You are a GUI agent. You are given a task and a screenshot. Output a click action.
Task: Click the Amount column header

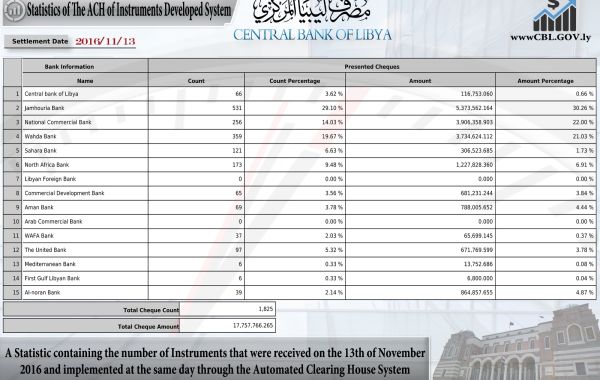tap(420, 81)
